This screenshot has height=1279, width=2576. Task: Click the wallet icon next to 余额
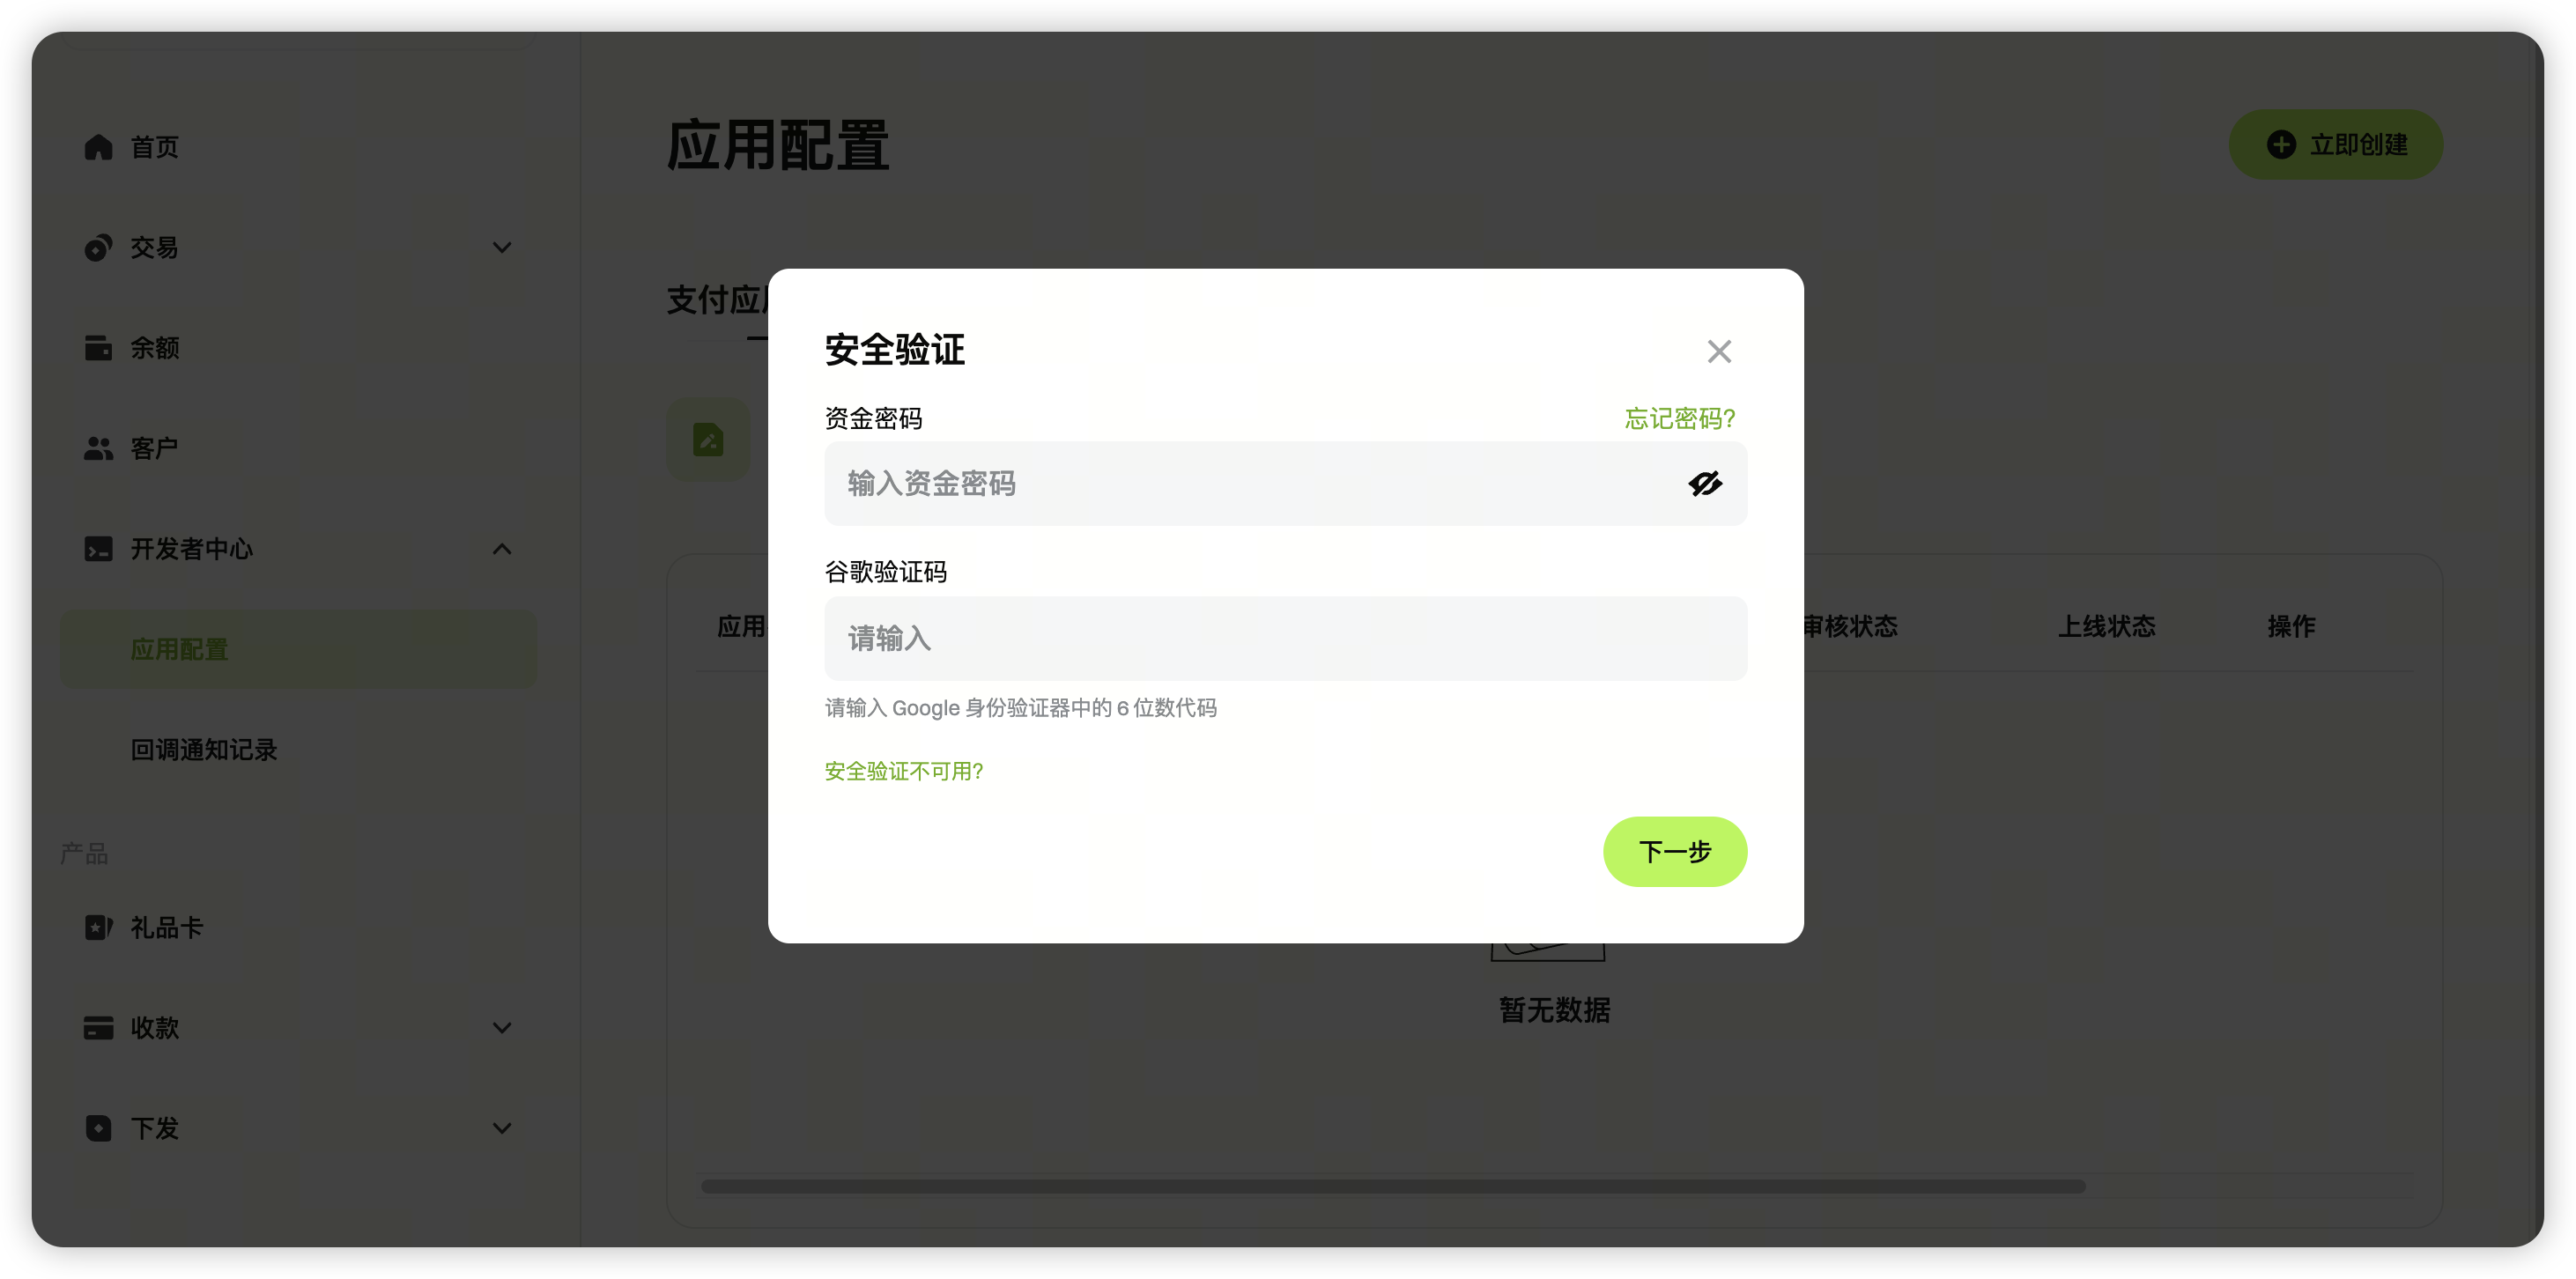click(x=98, y=347)
